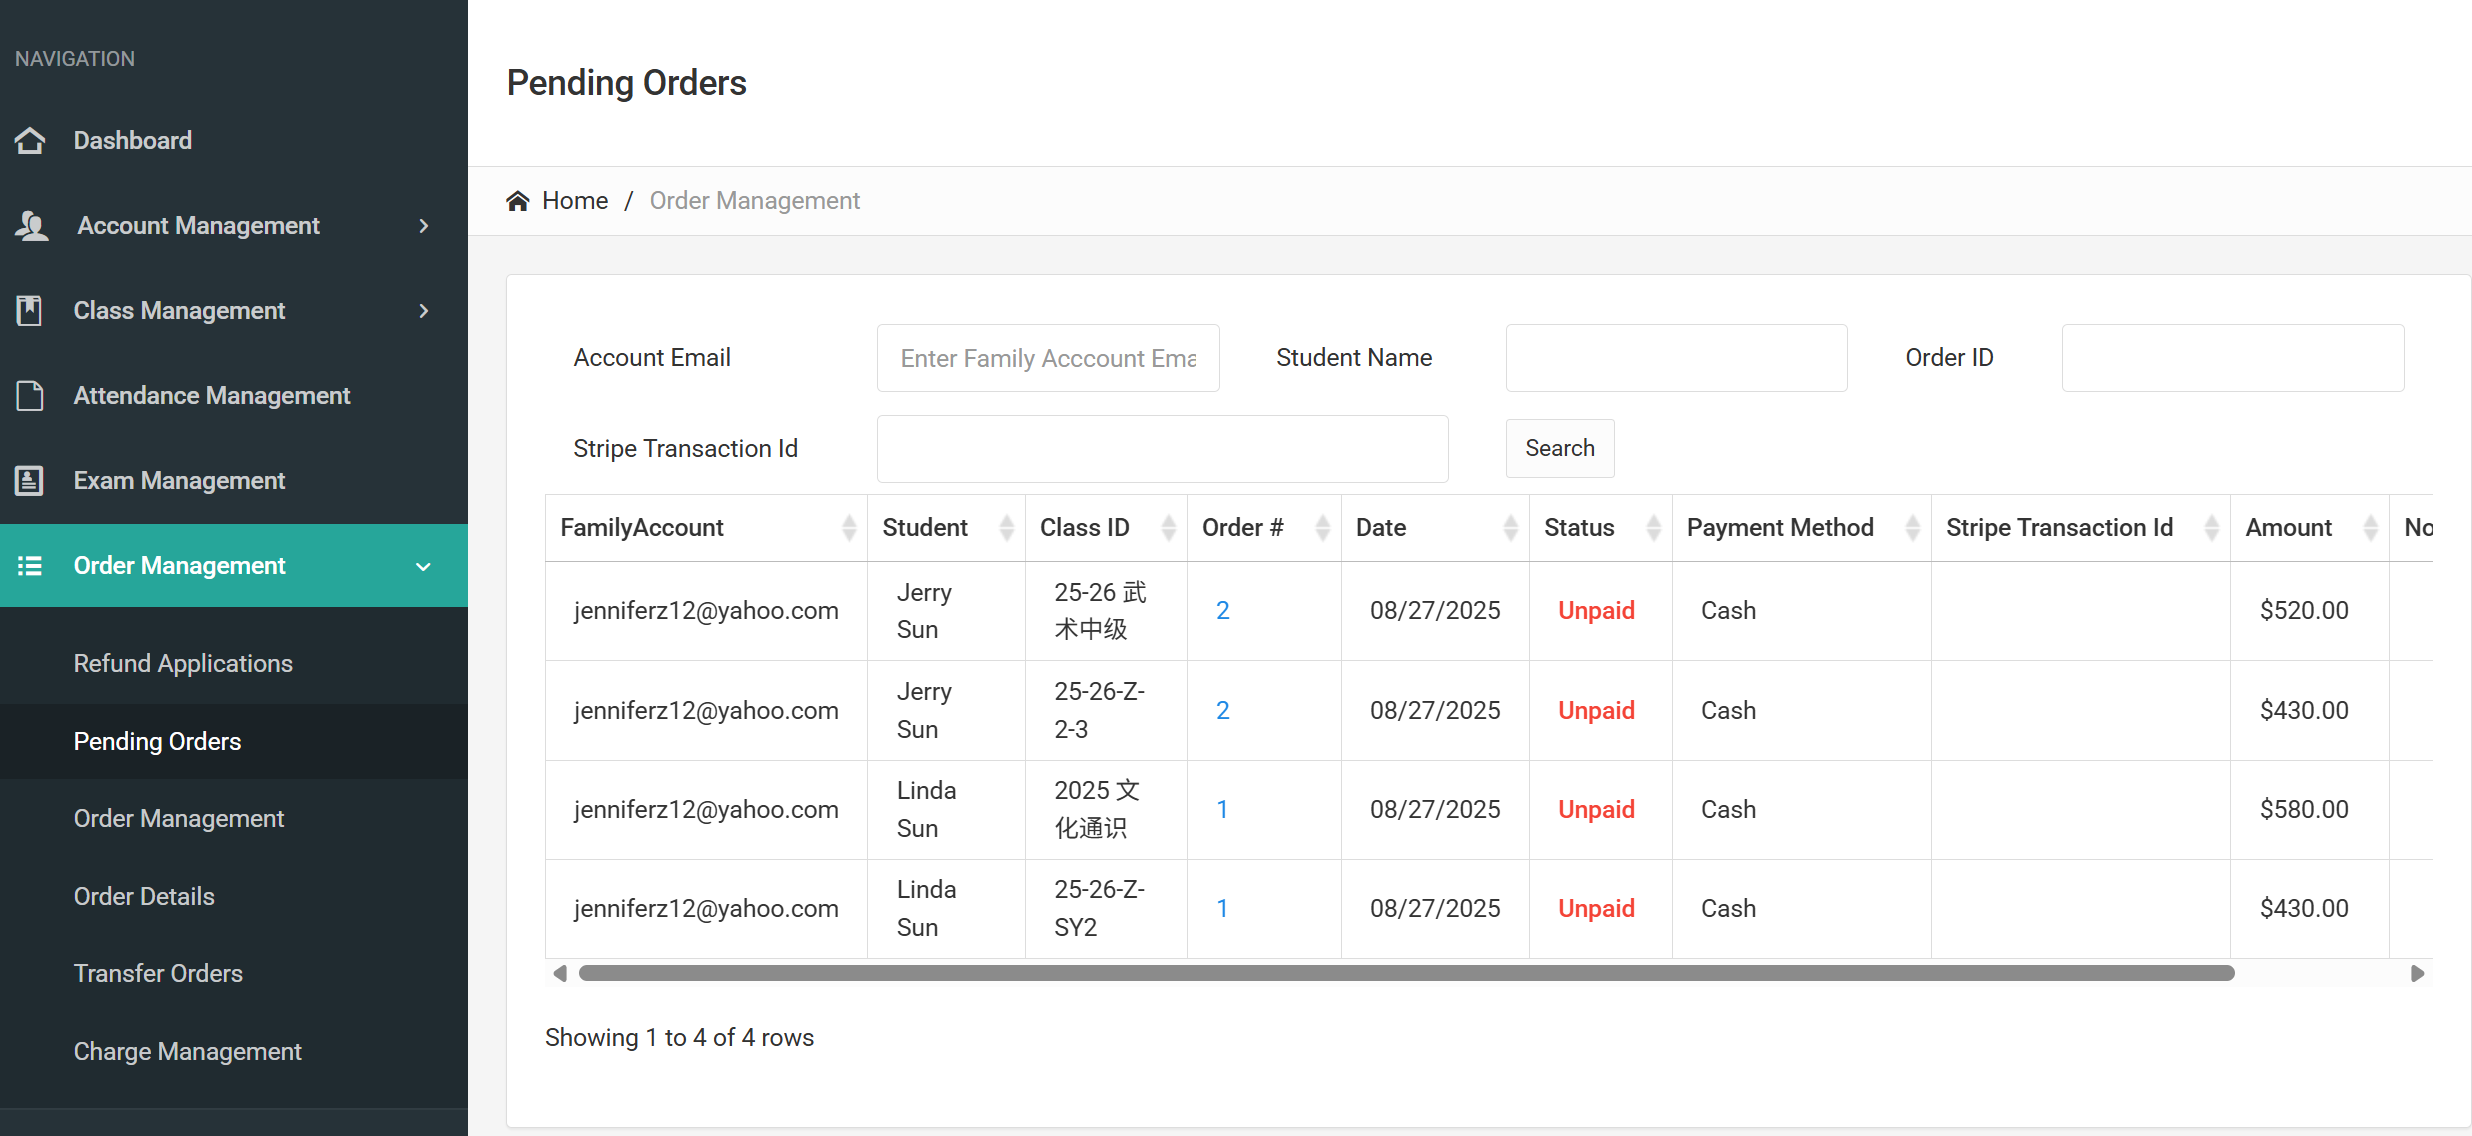The height and width of the screenshot is (1136, 2472).
Task: Expand the Class Management submenu chevron
Action: coord(424,311)
